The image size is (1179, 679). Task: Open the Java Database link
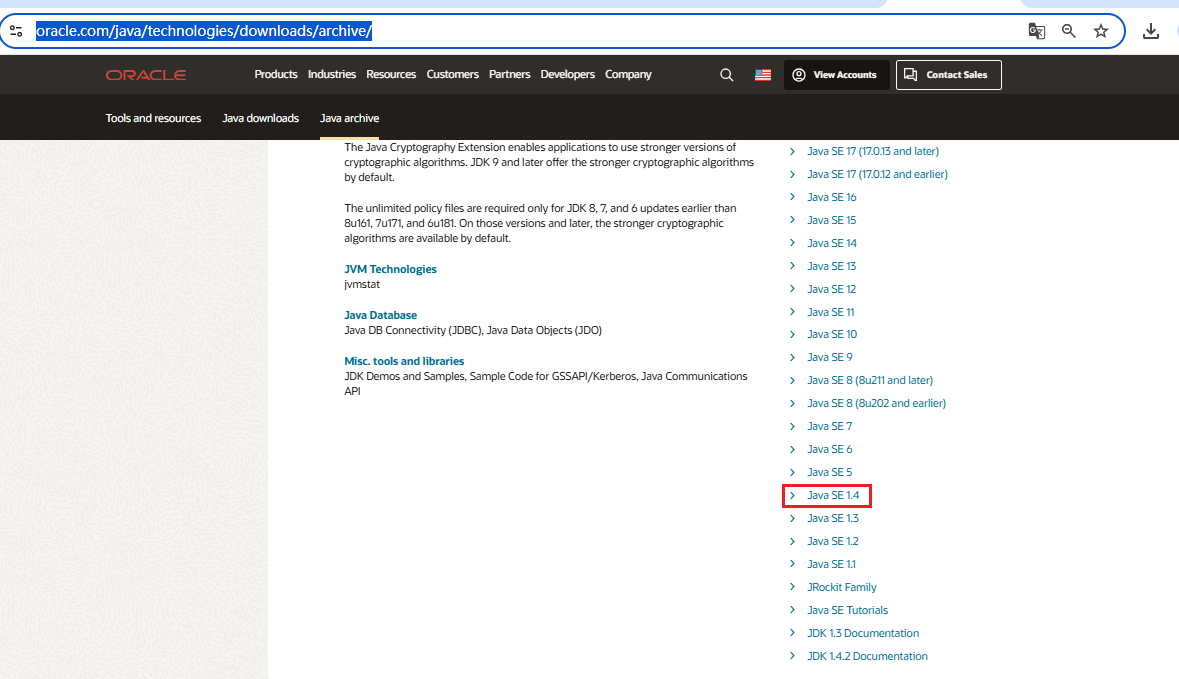click(x=380, y=315)
